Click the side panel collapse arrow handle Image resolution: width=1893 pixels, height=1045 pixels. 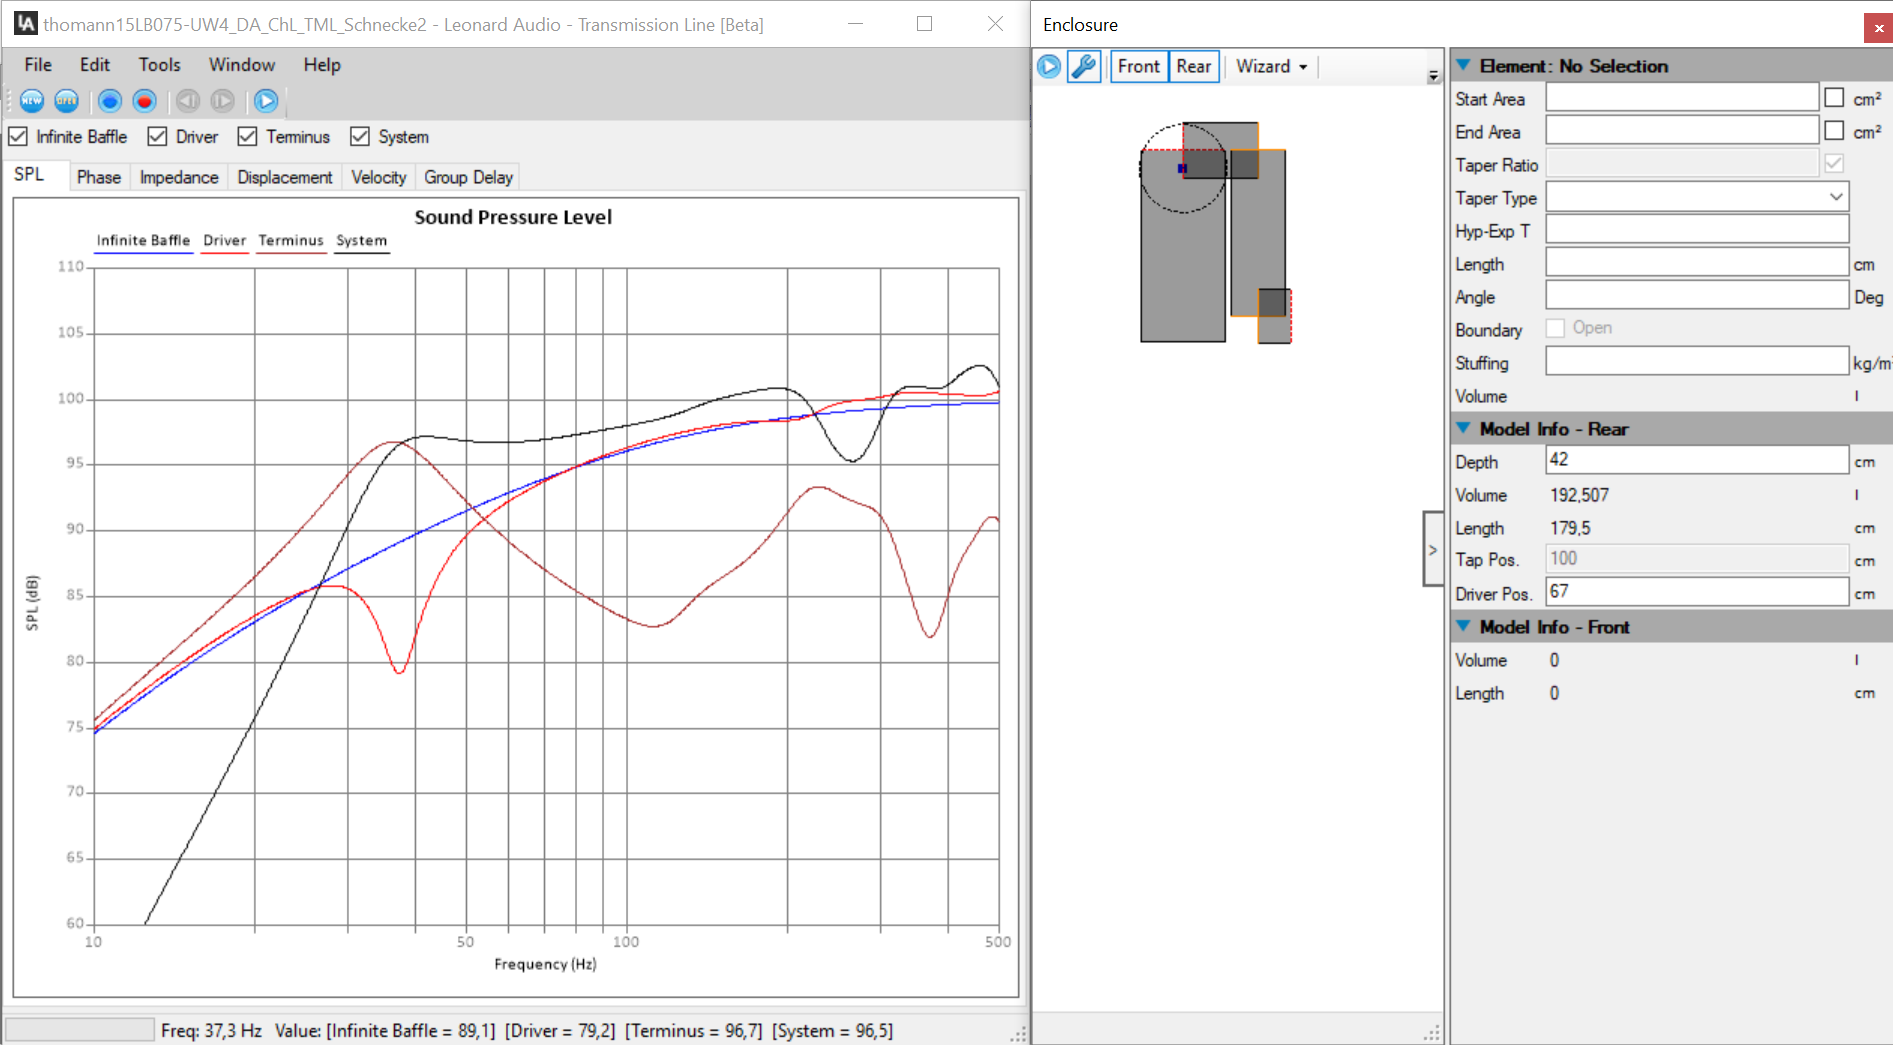tap(1432, 549)
